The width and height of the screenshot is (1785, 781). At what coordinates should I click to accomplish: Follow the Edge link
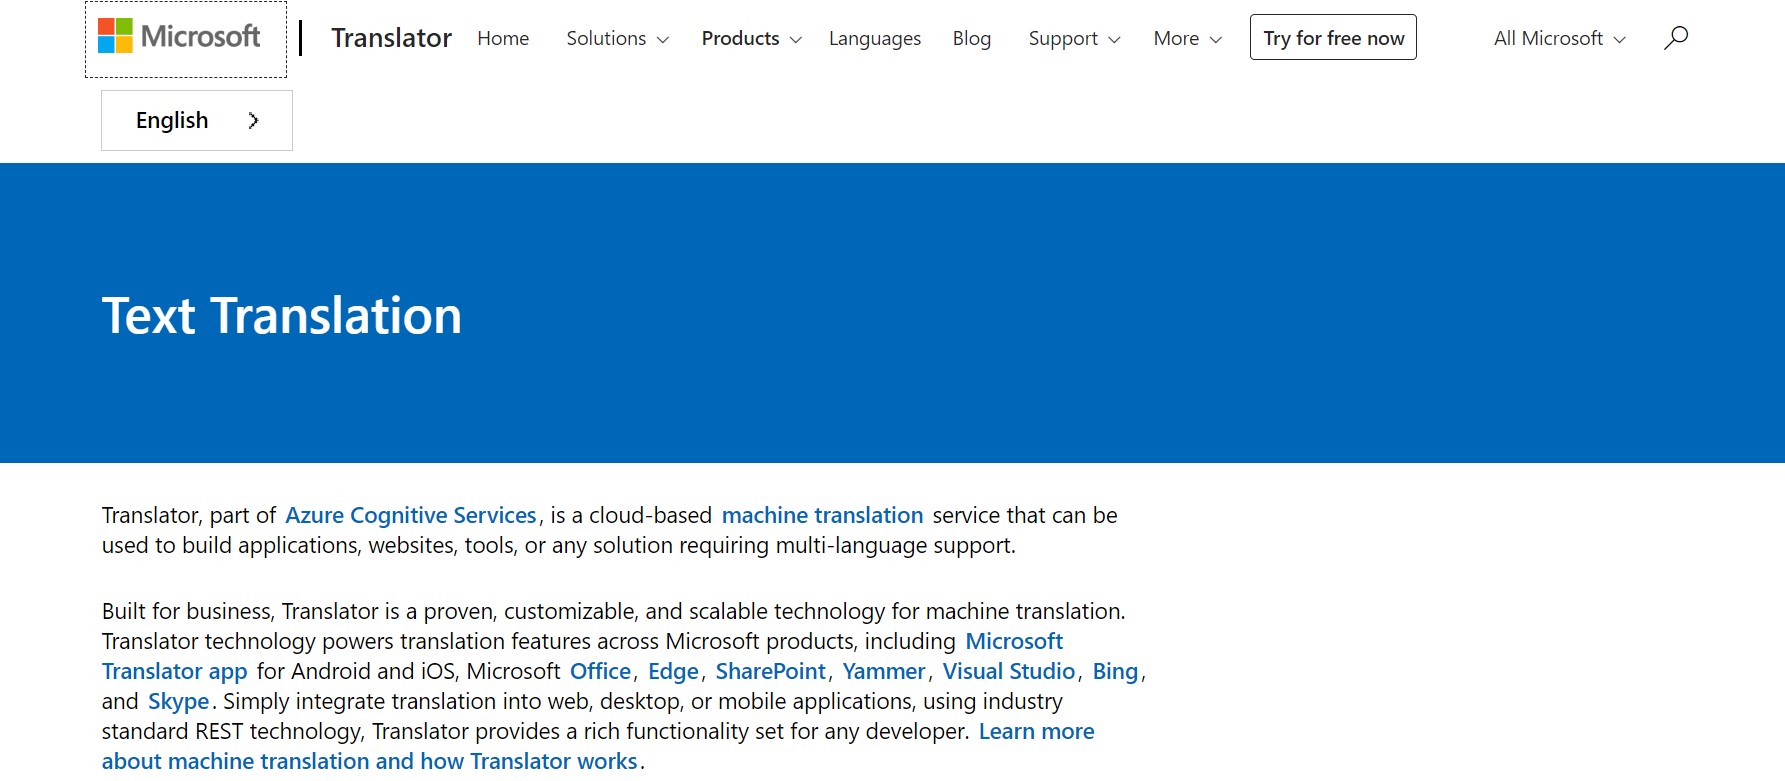tap(673, 671)
